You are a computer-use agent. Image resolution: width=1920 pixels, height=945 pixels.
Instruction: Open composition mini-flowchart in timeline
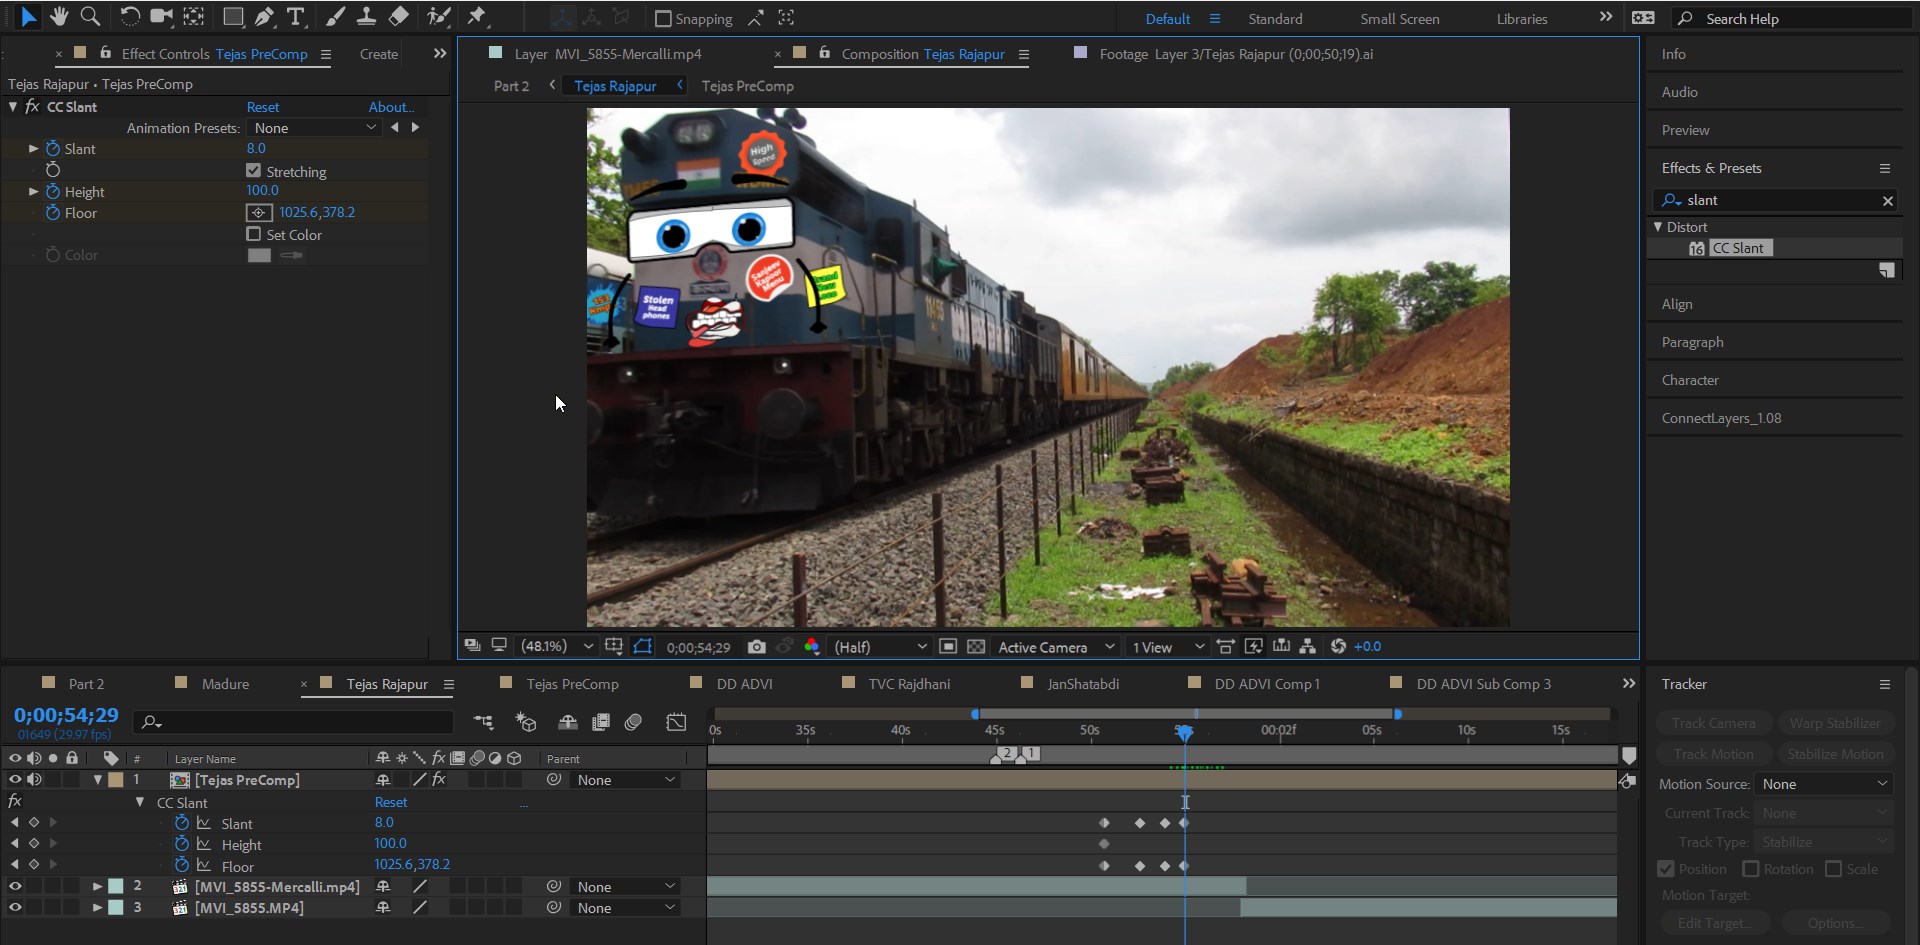pos(483,722)
